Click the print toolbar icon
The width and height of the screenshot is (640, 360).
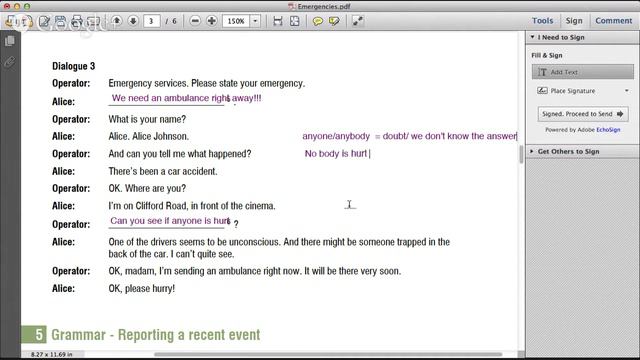[77, 21]
